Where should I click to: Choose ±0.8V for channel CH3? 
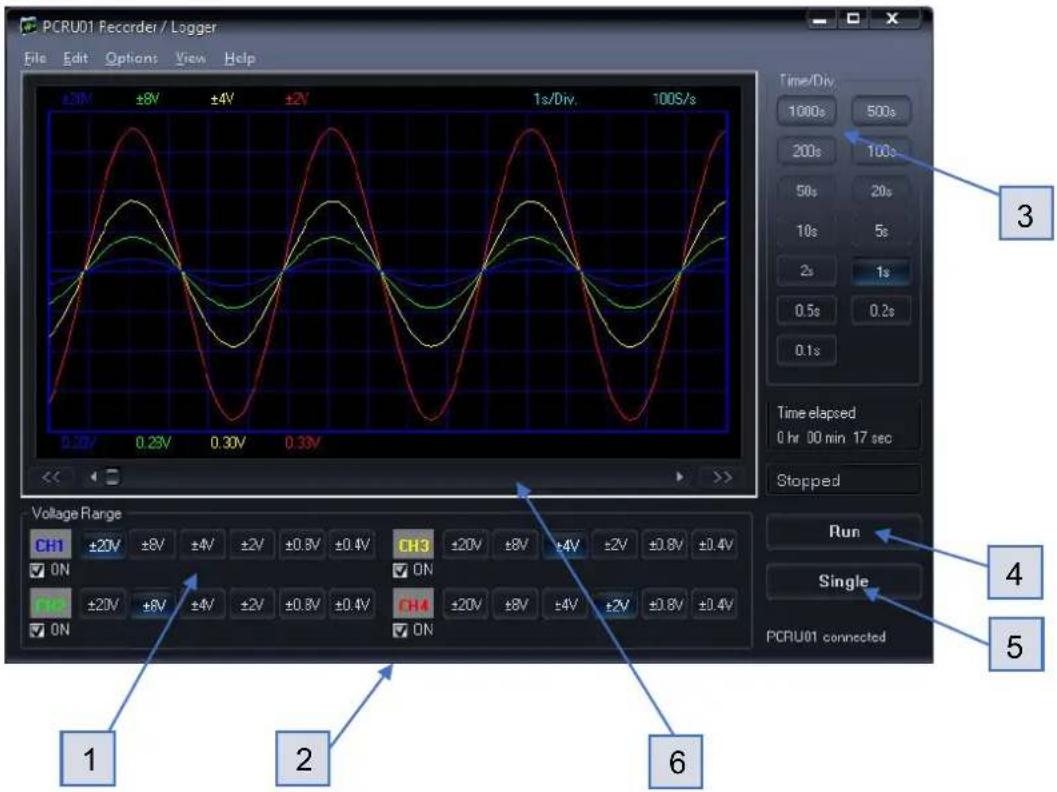pos(665,545)
